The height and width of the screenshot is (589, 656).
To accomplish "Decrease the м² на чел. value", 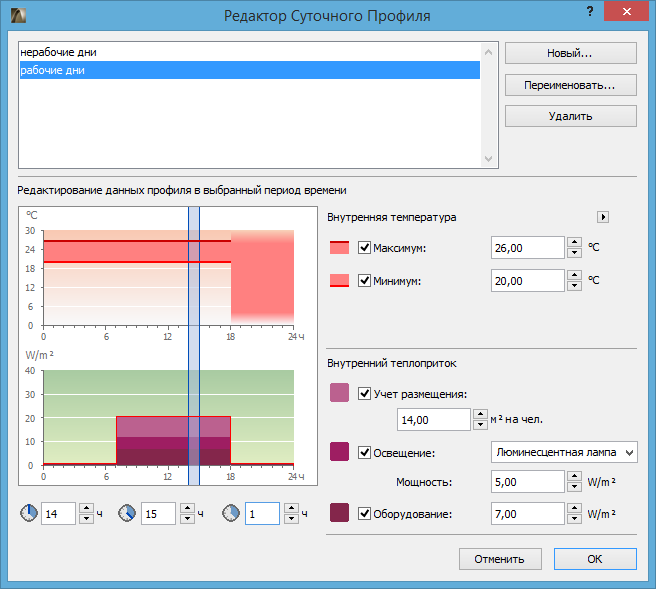I will tap(480, 425).
